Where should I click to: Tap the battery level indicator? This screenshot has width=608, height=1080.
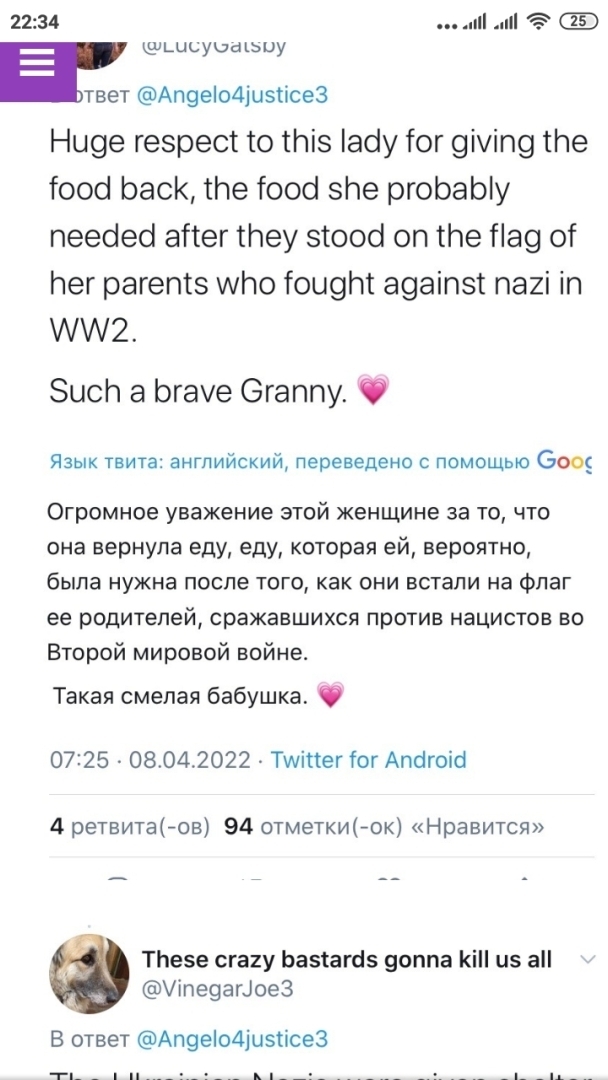[577, 22]
